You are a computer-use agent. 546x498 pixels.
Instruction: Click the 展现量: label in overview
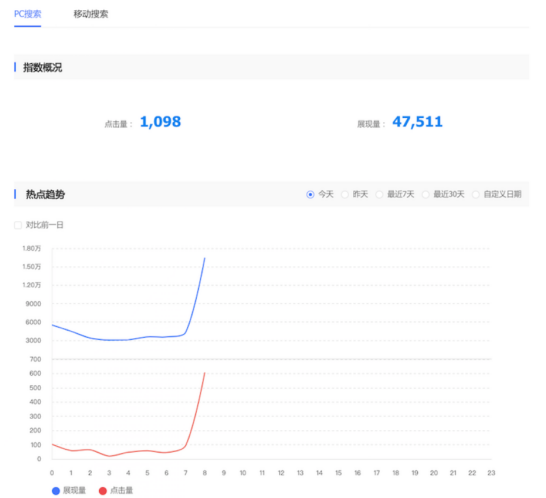[x=371, y=124]
